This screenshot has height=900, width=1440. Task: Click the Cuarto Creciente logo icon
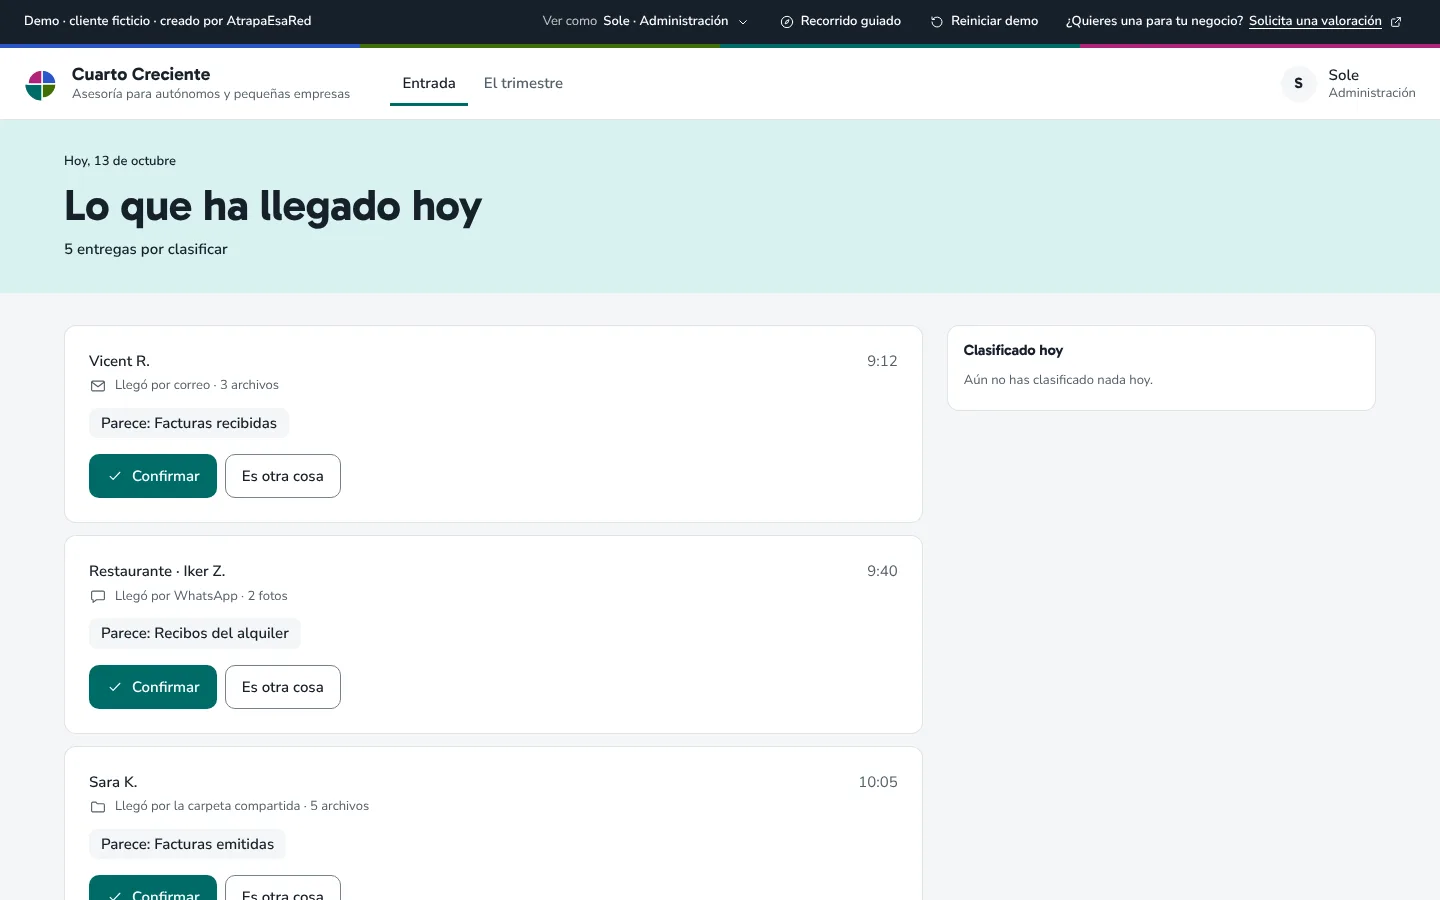pyautogui.click(x=41, y=85)
